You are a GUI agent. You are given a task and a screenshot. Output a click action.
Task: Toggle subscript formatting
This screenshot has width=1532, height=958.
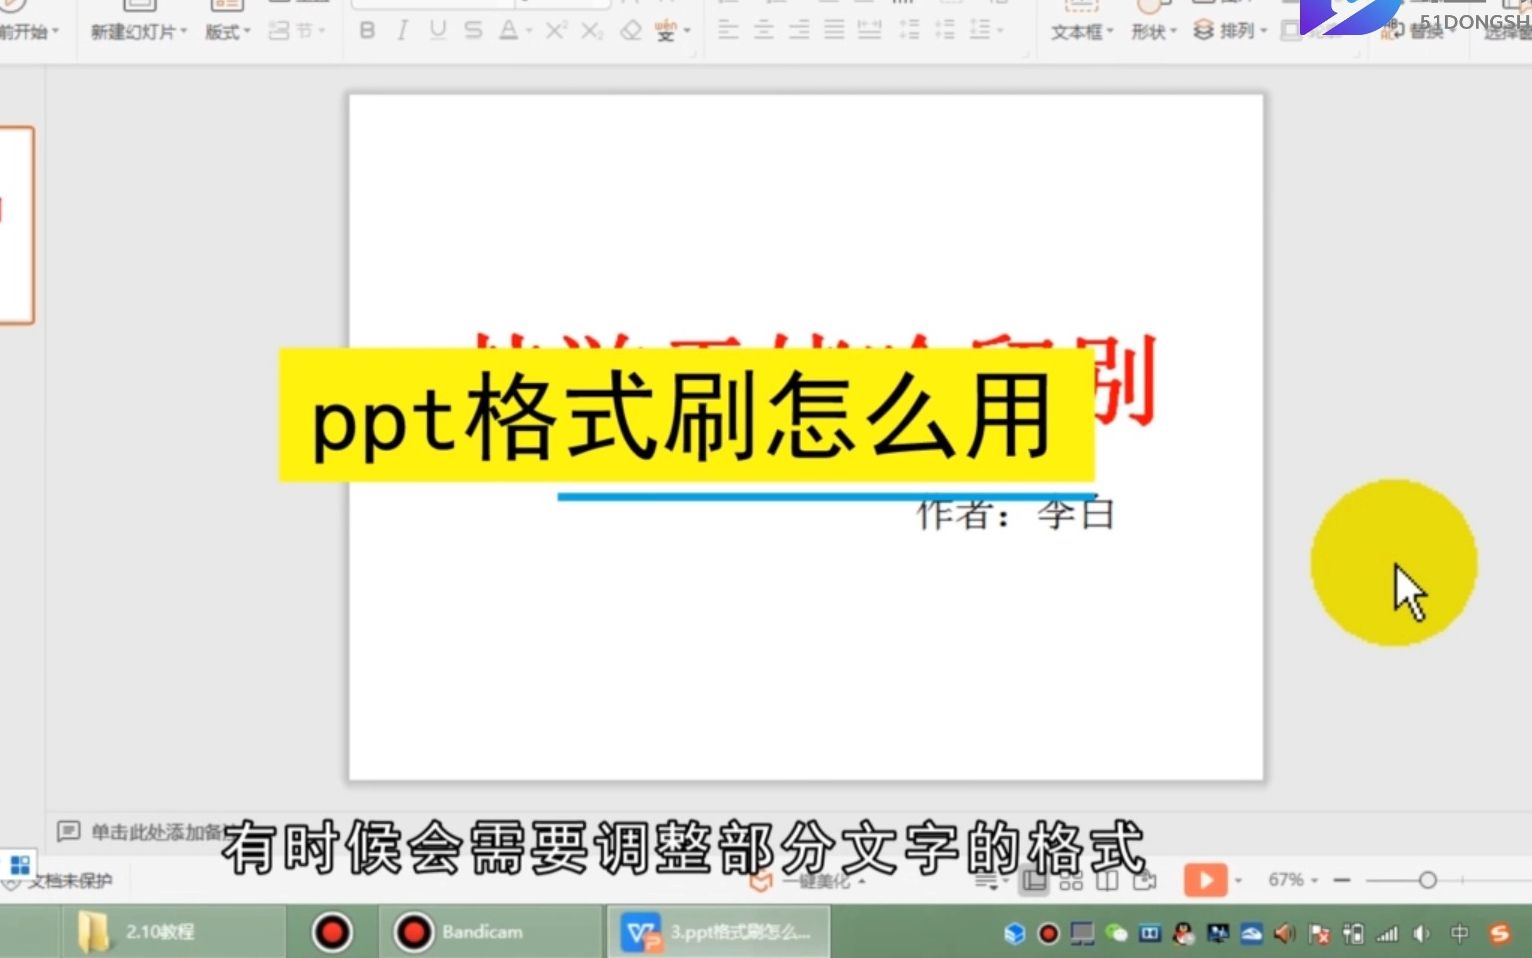(592, 31)
